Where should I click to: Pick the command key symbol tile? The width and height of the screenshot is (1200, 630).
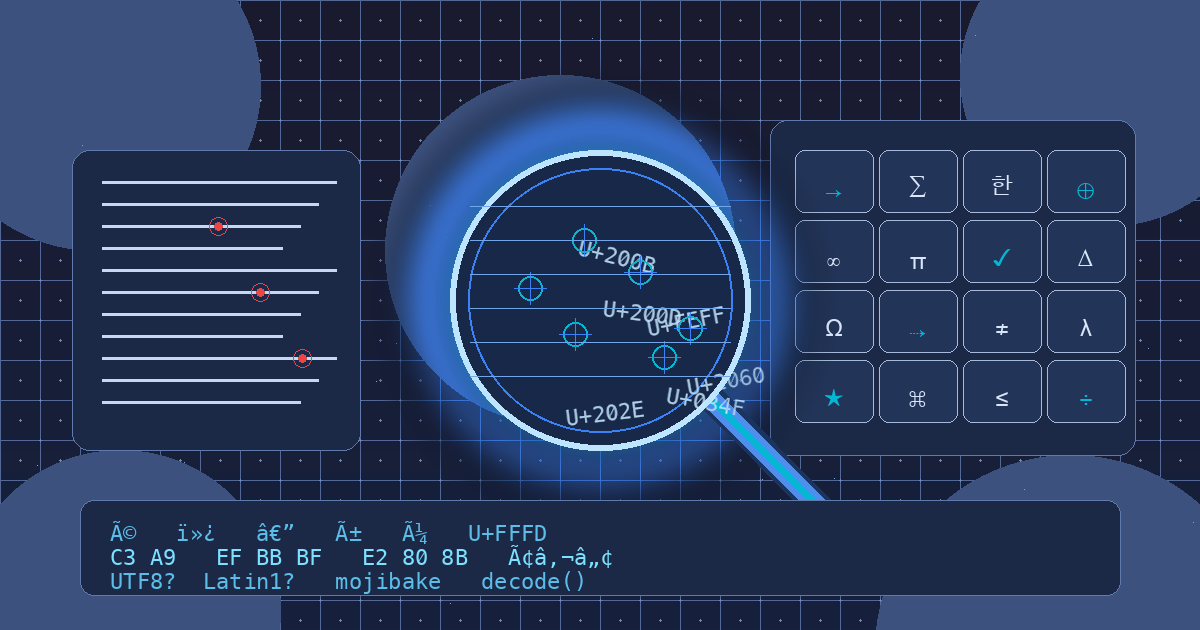(918, 392)
